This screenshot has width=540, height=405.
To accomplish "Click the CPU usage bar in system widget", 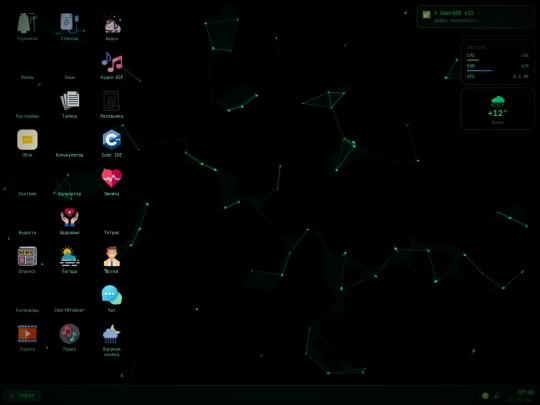I will point(498,60).
